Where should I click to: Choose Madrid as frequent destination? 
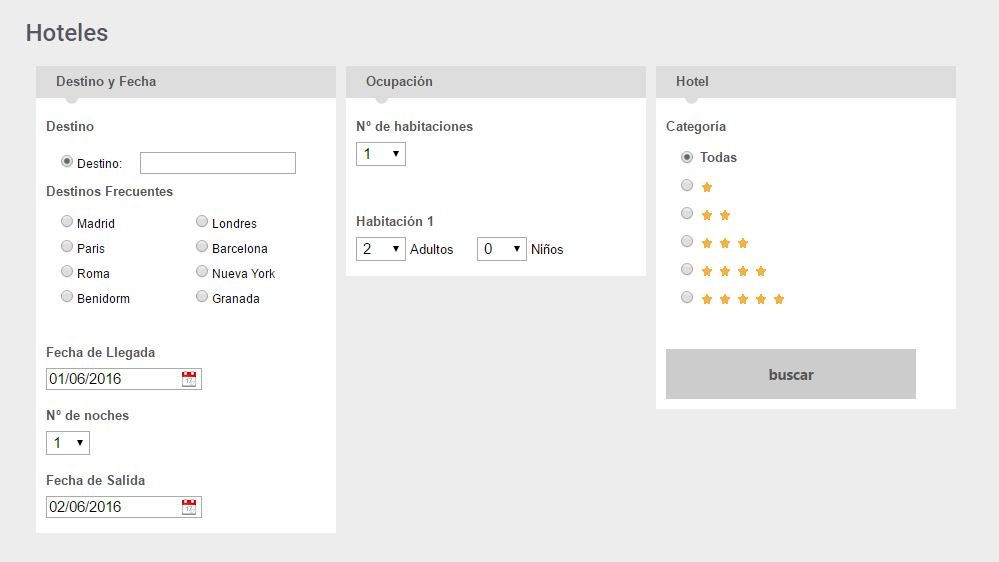pos(67,222)
